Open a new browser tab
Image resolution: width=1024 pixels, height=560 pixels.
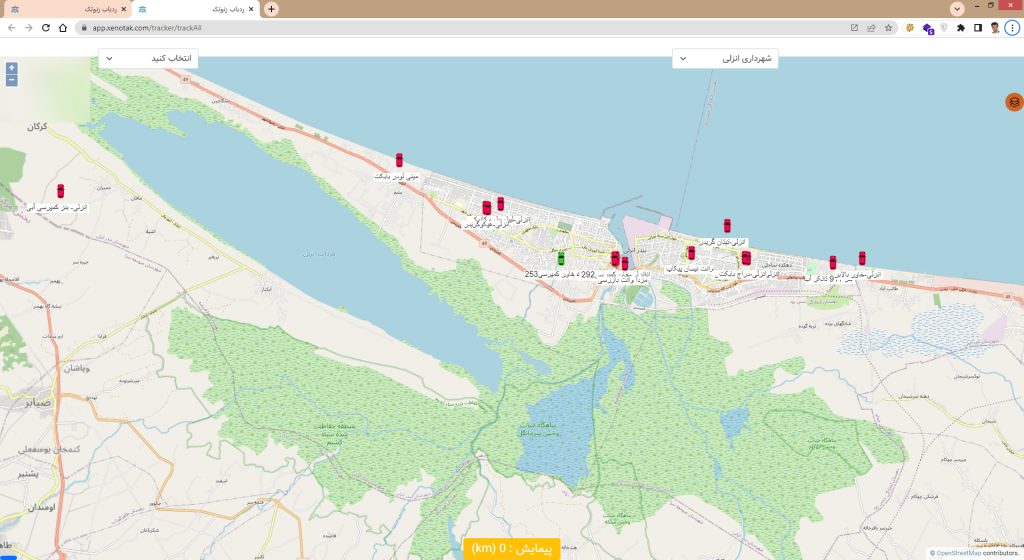point(271,9)
